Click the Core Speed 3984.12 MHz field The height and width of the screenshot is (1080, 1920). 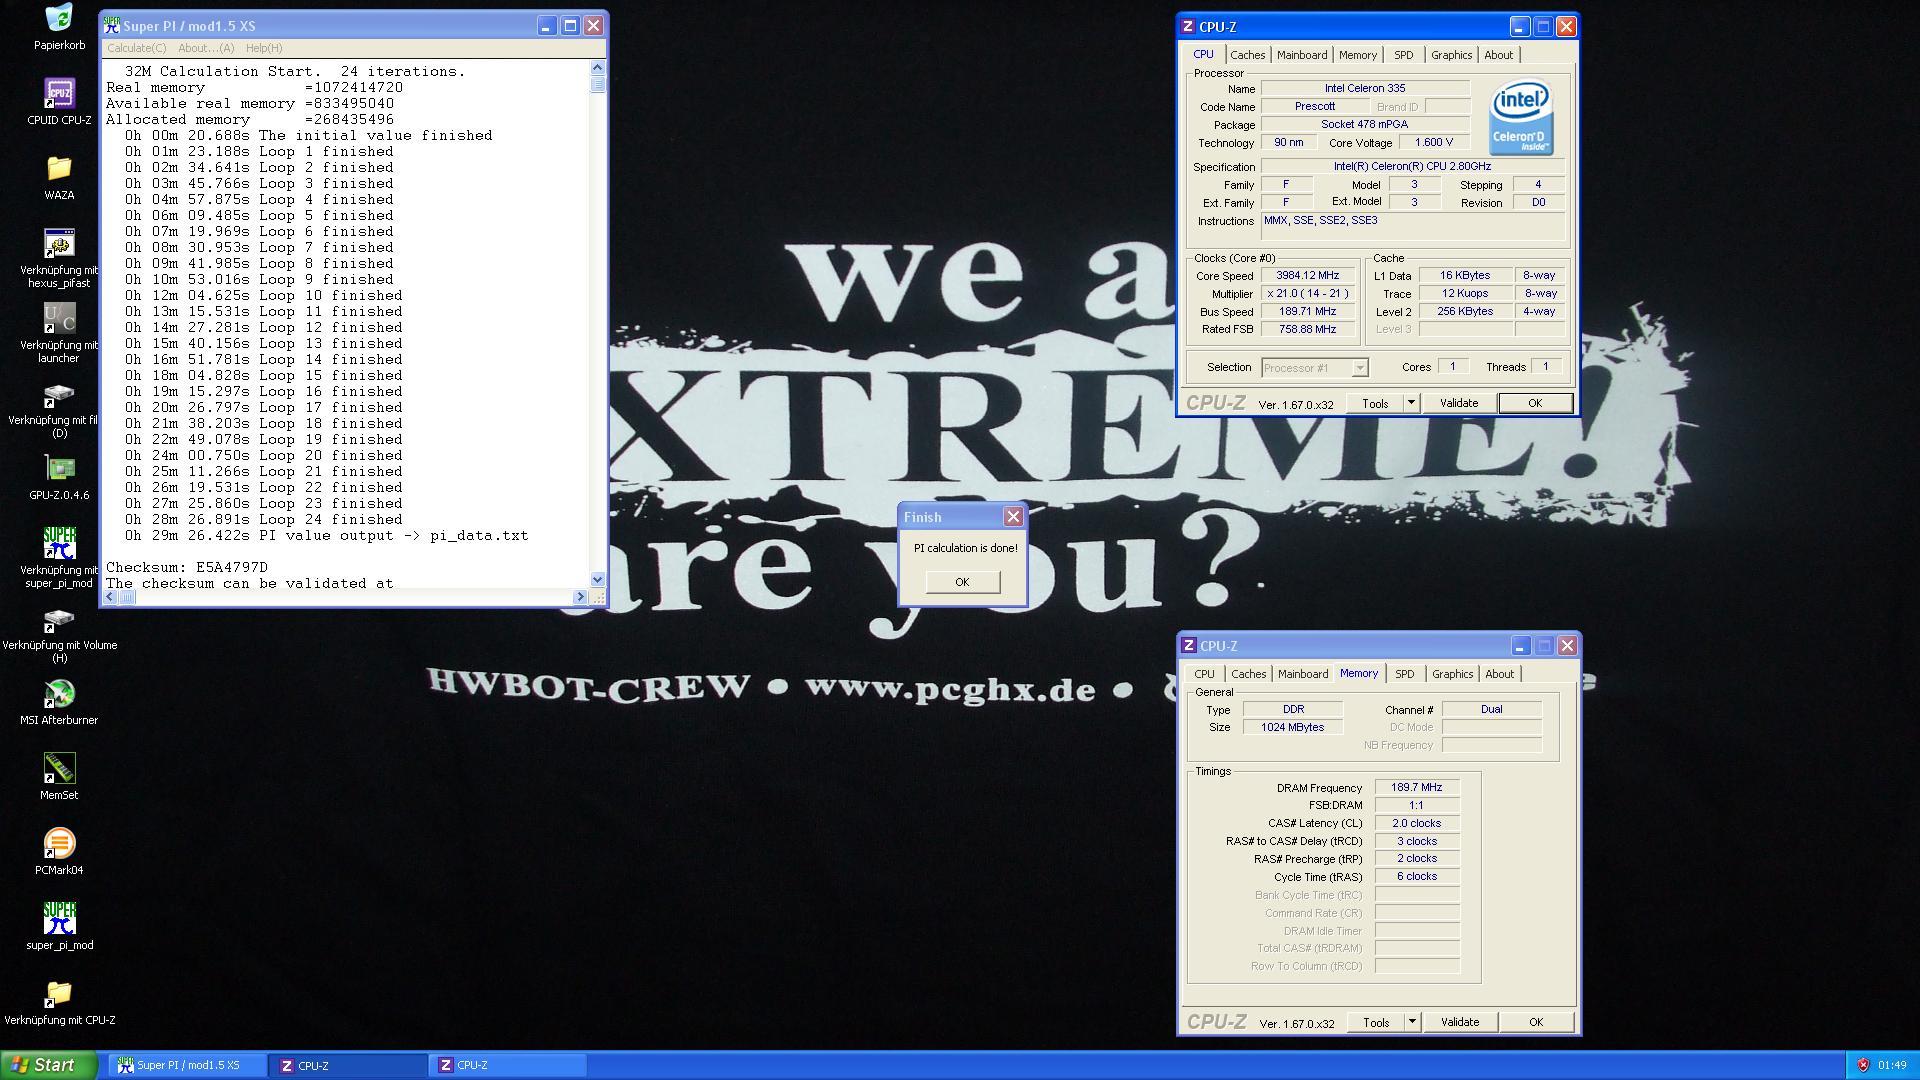[1307, 275]
